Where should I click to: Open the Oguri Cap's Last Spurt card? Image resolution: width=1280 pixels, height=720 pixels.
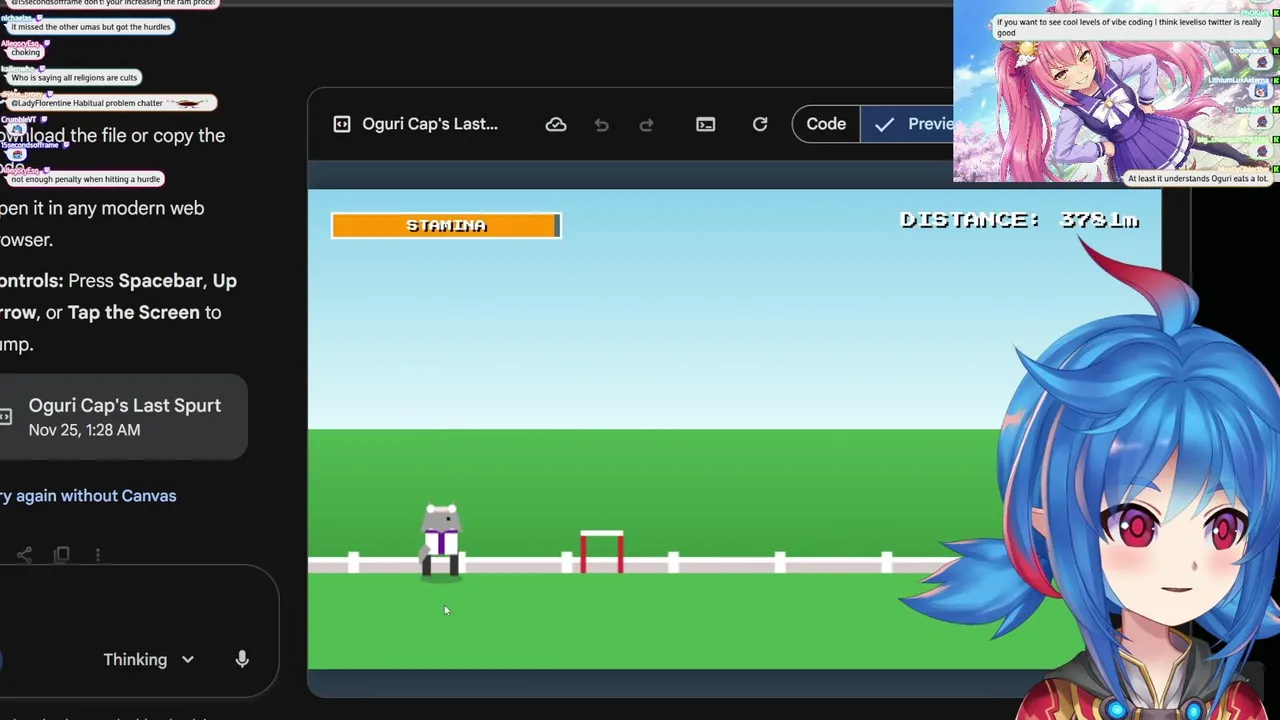pos(124,417)
